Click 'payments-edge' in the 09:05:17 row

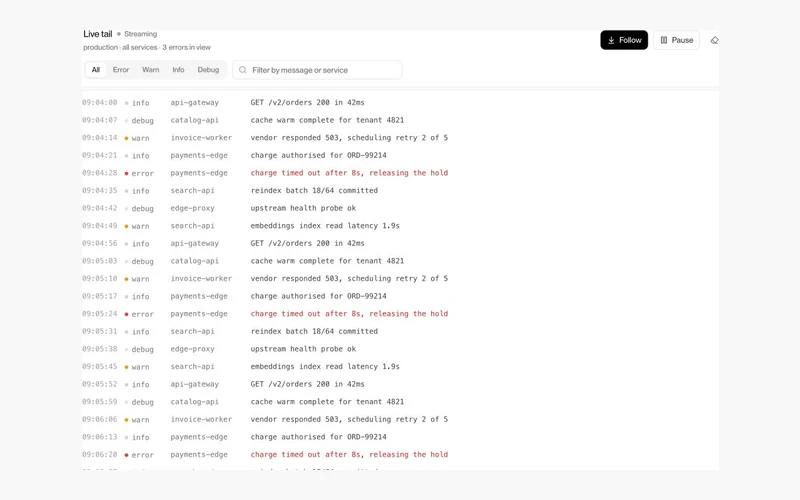pos(199,296)
